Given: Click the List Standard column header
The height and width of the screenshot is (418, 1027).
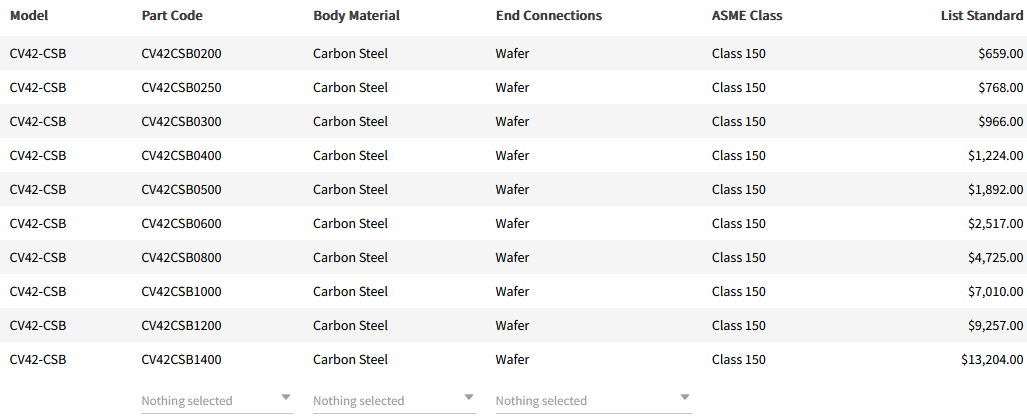Looking at the screenshot, I should pos(981,16).
